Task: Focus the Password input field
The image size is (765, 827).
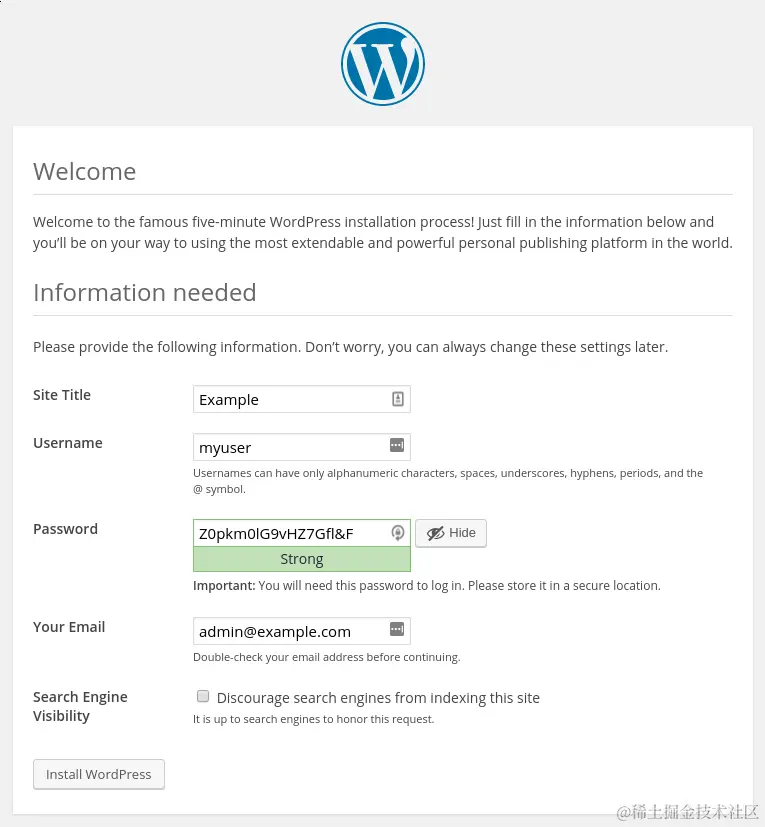Action: coord(302,533)
